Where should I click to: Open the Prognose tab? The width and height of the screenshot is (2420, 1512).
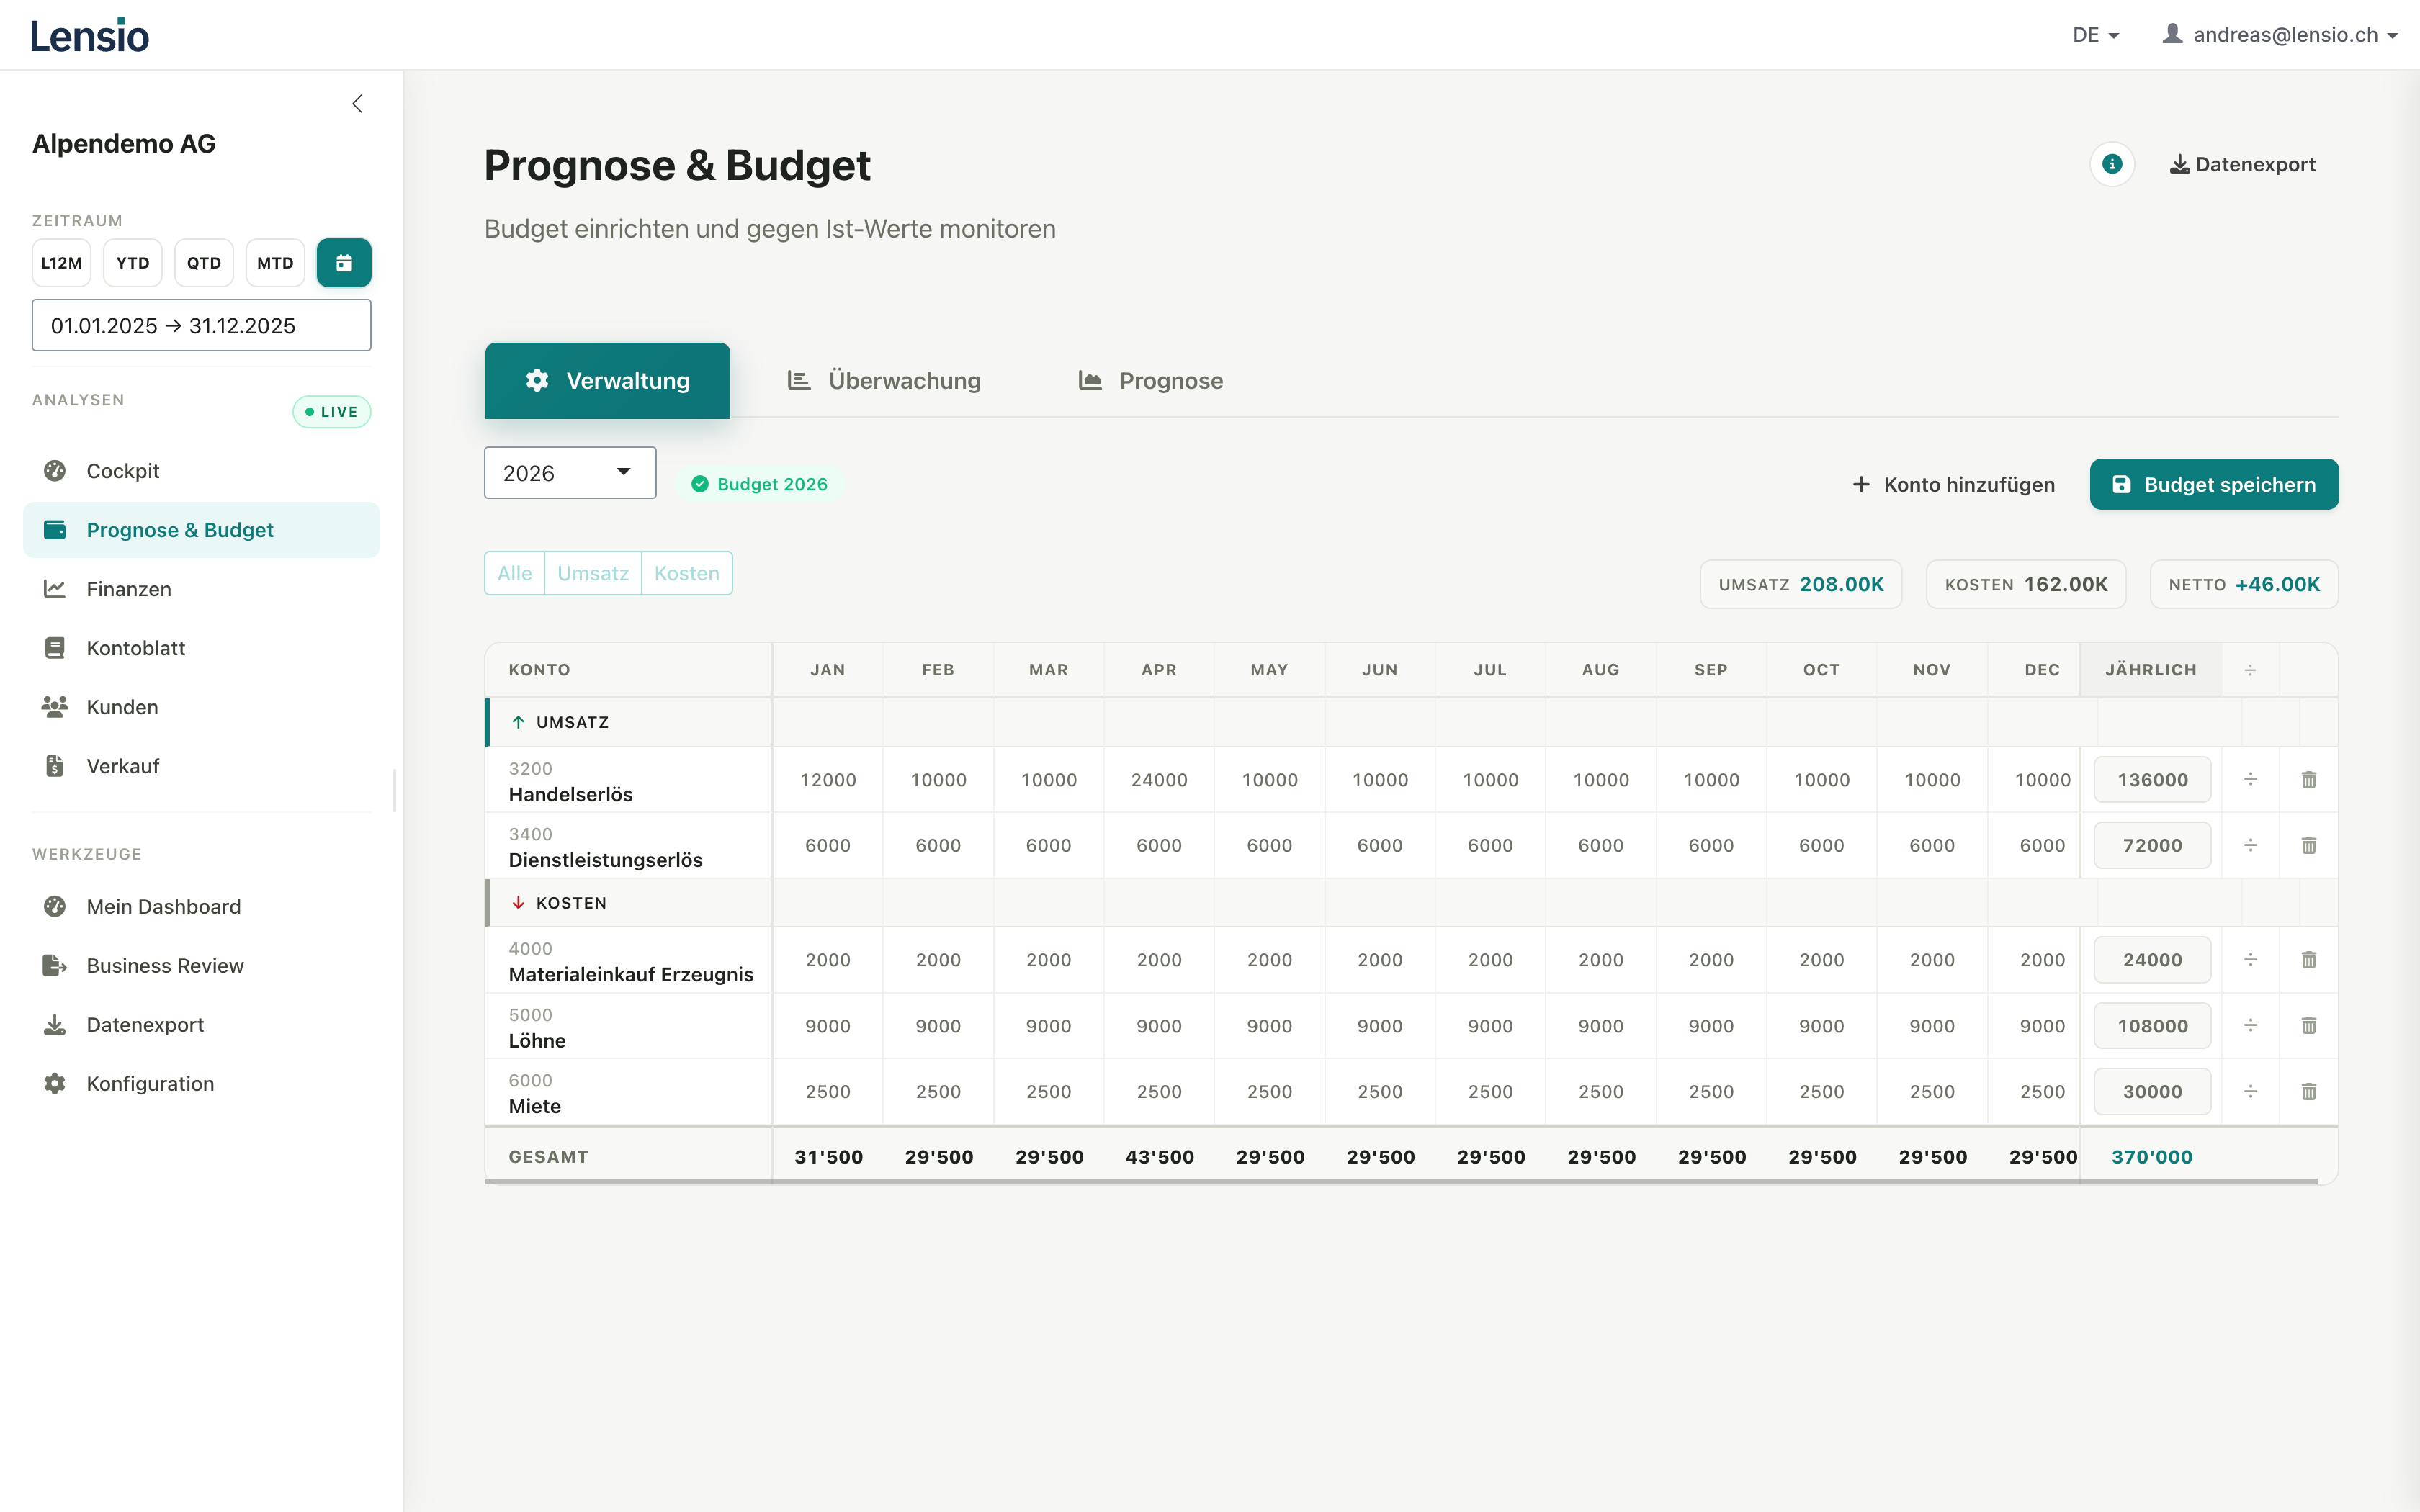pos(1150,380)
